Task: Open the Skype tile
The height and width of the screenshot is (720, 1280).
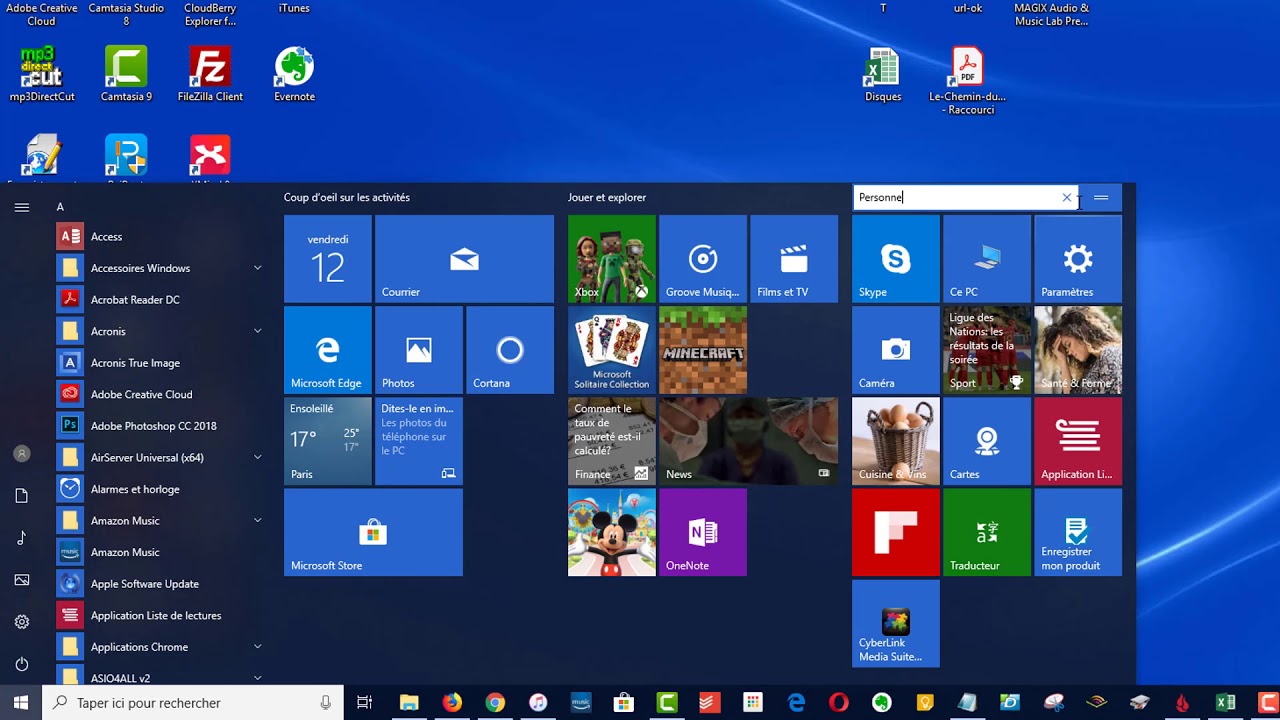Action: pyautogui.click(x=895, y=259)
